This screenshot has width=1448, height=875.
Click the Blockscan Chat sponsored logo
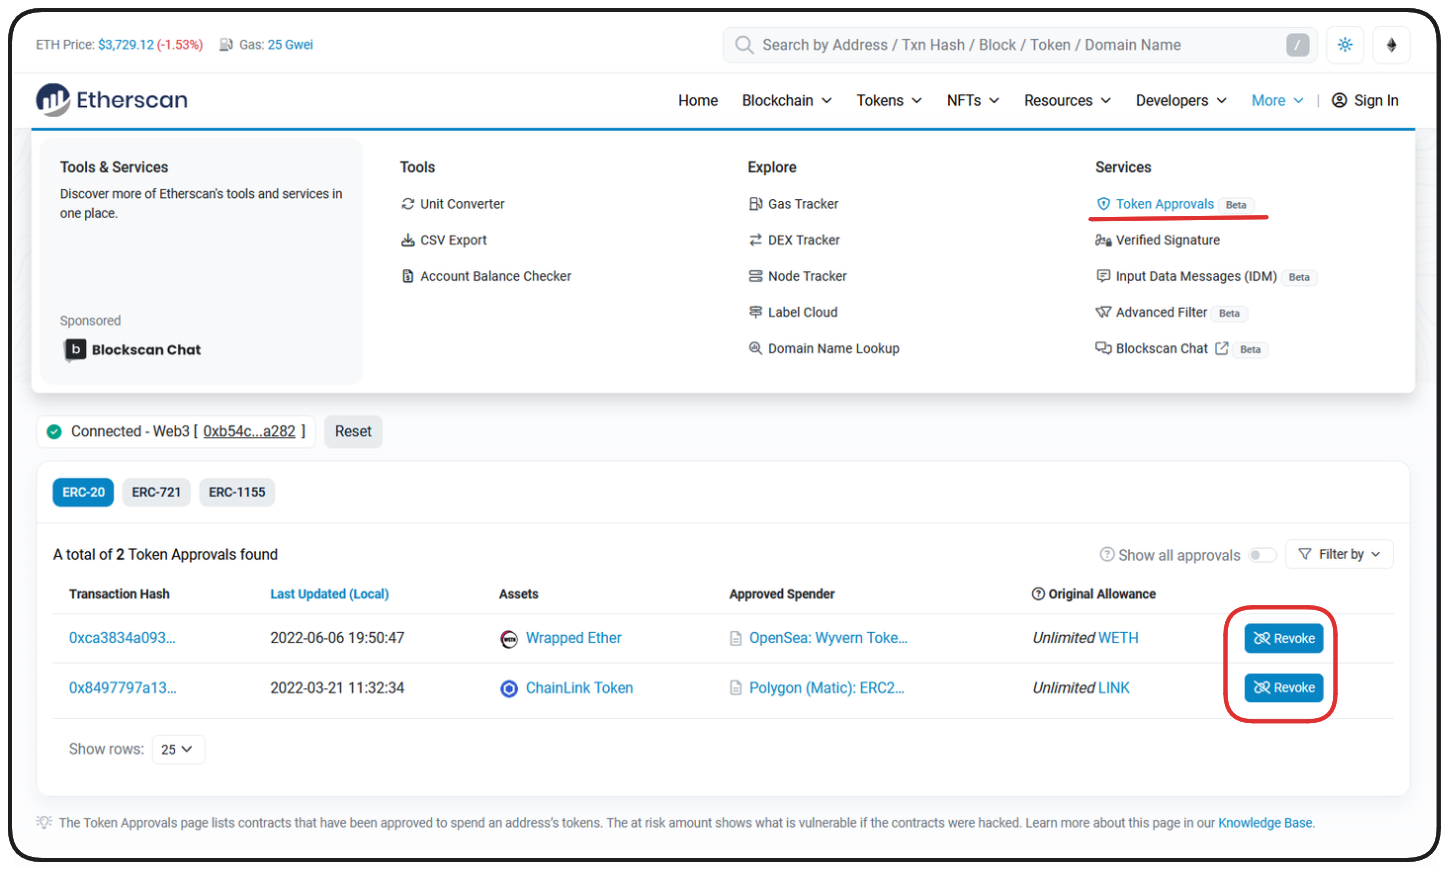coord(75,349)
